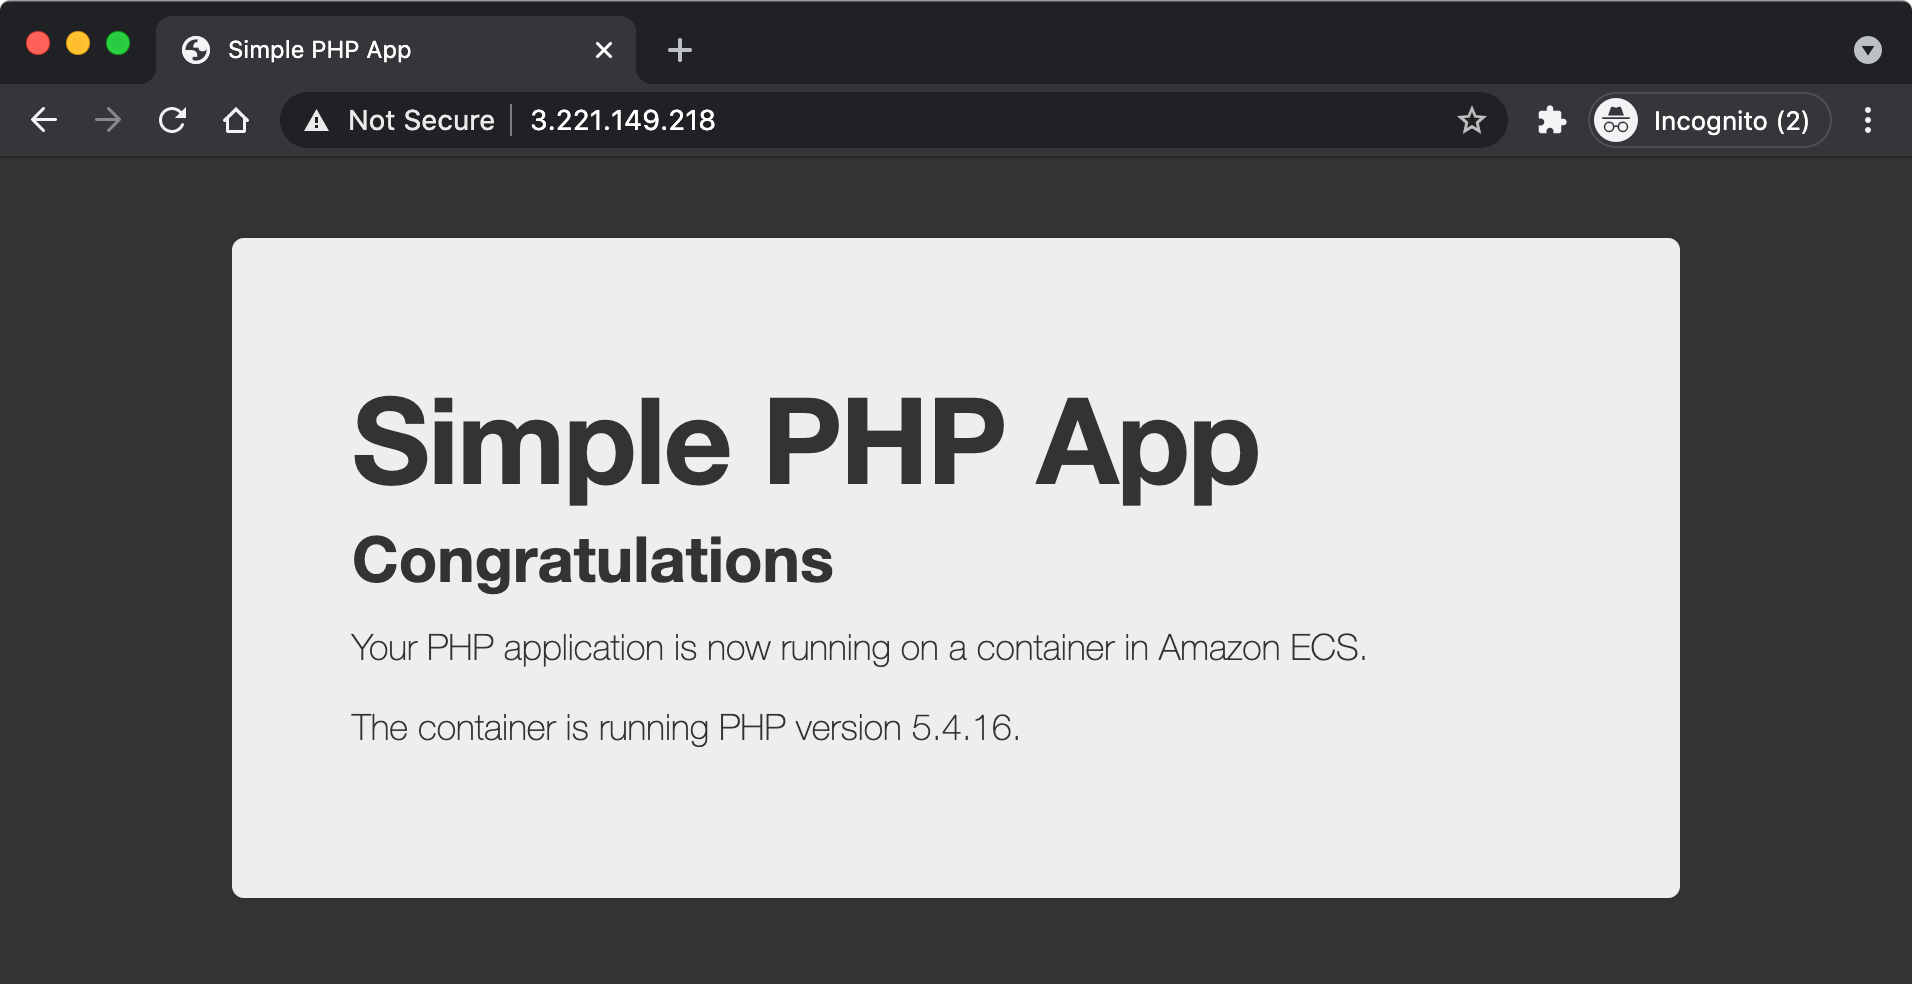The image size is (1912, 984).
Task: Click the text about Amazon ECS container
Action: (x=858, y=648)
